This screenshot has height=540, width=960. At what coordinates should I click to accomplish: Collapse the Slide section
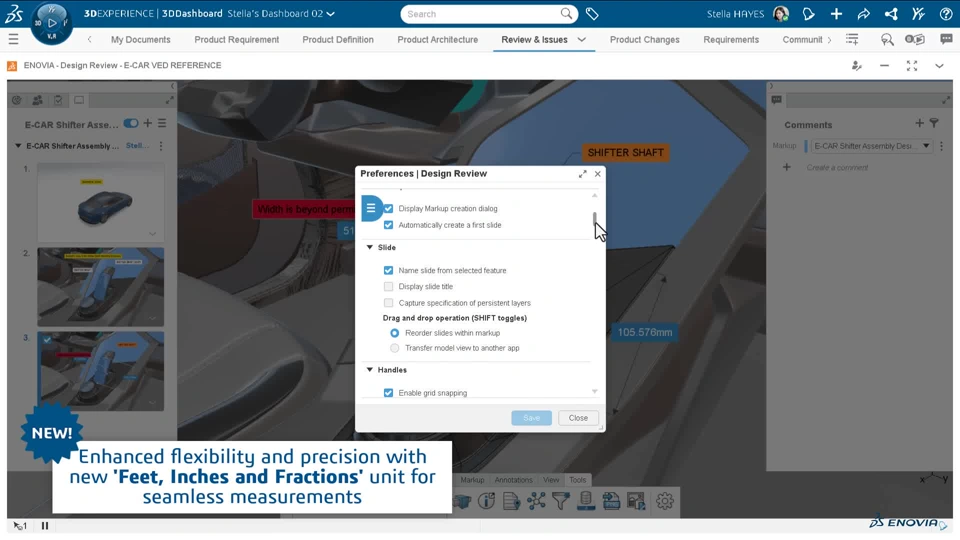[370, 247]
